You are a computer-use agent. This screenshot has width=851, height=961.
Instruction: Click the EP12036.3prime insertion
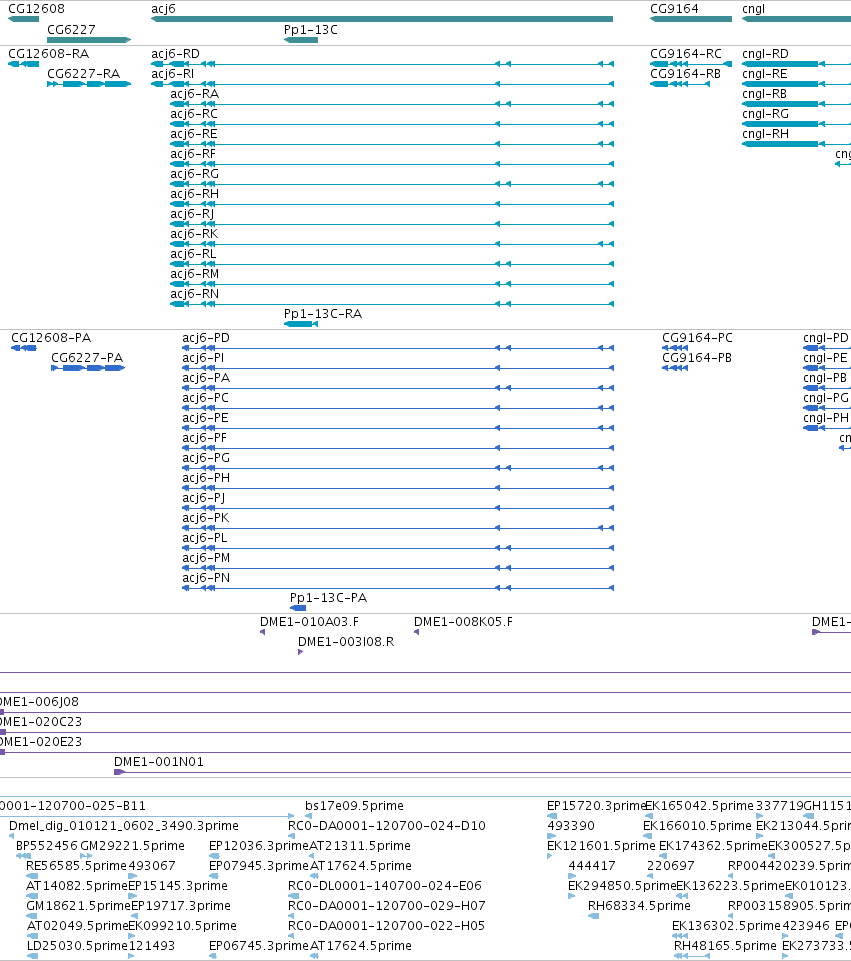(x=214, y=856)
